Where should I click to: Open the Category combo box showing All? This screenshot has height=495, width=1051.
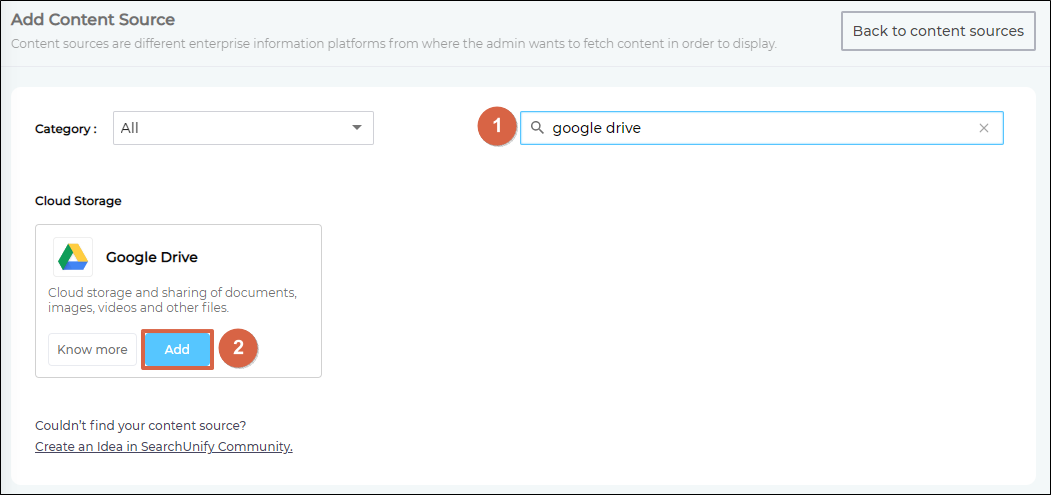point(230,128)
